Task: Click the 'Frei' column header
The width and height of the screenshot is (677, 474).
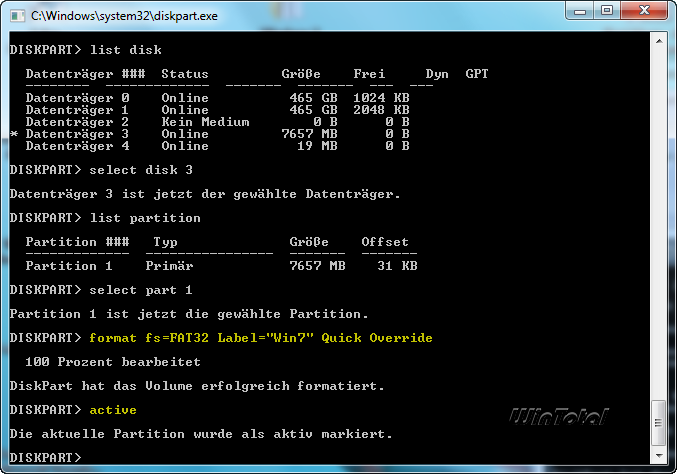Action: coord(369,74)
